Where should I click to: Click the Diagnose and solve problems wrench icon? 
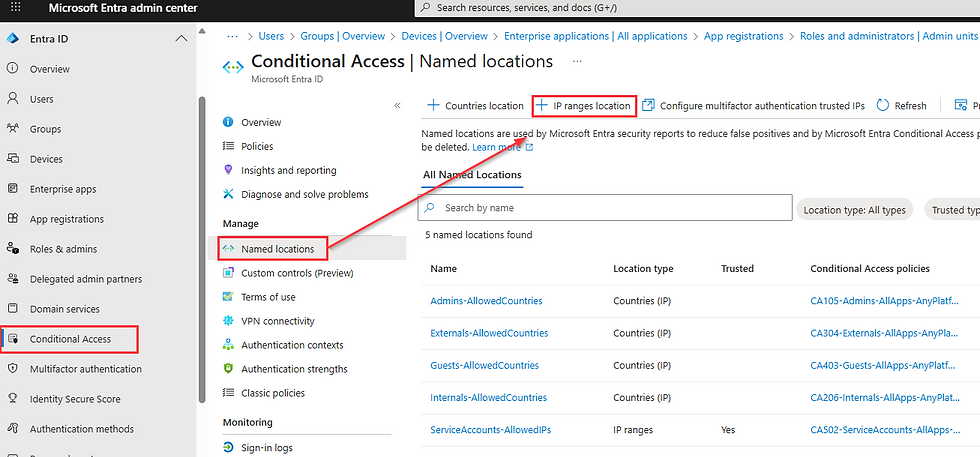tap(228, 194)
